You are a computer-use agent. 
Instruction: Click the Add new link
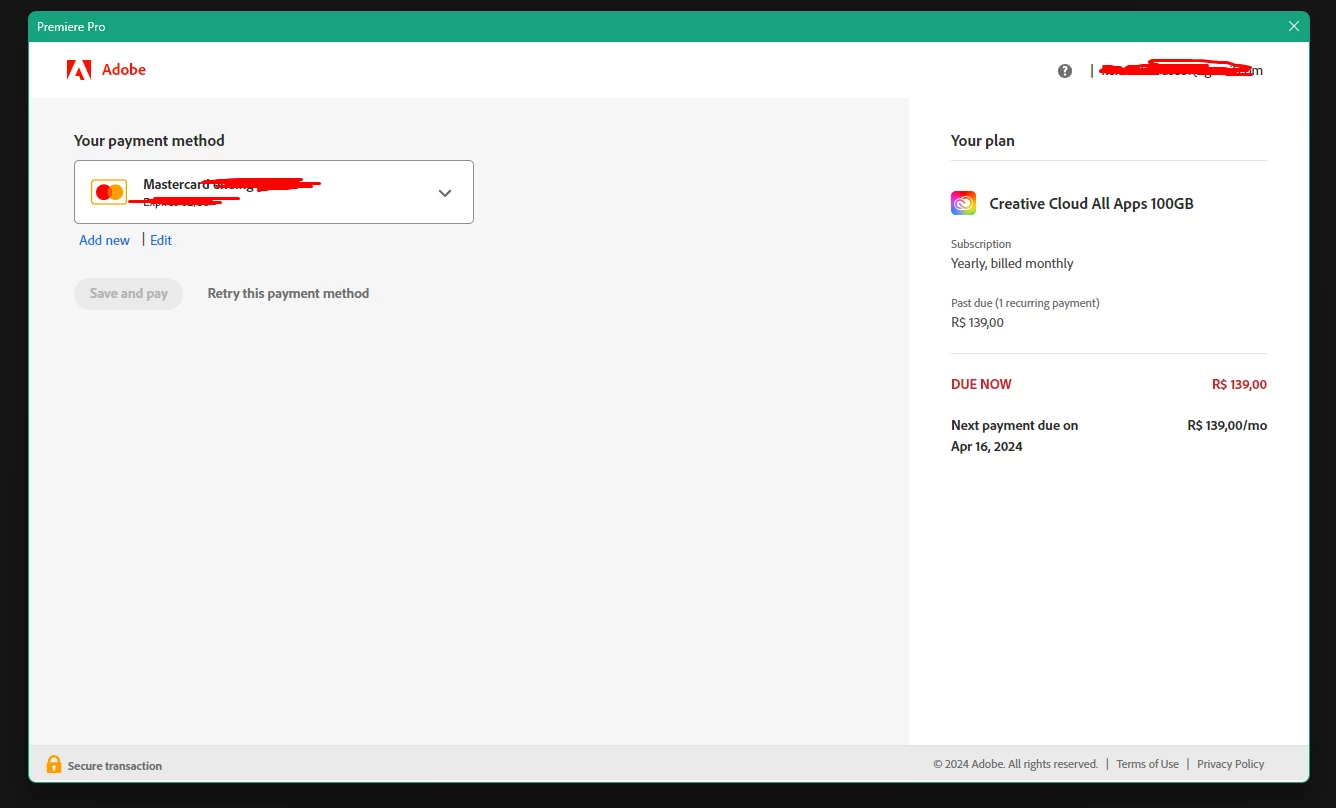tap(105, 240)
